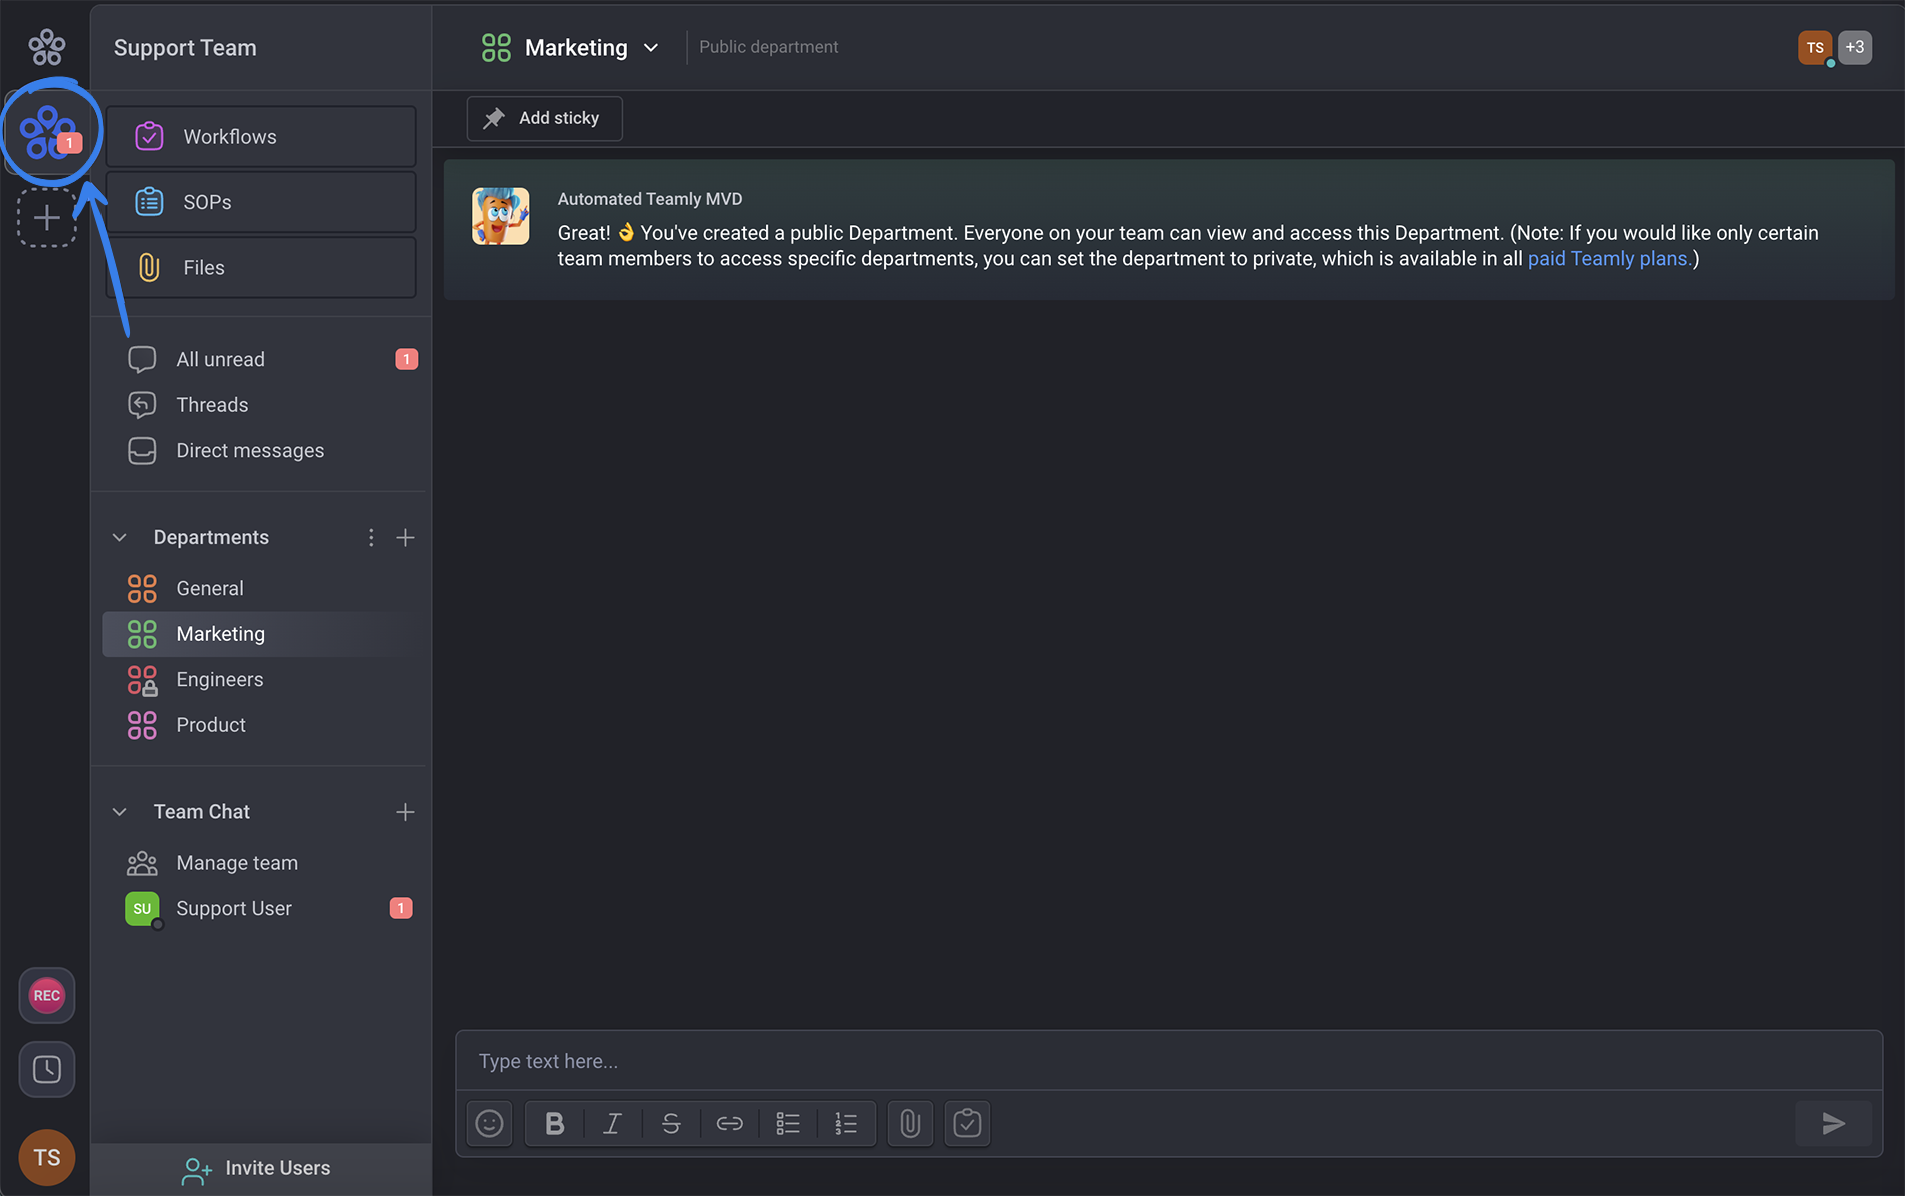
Task: Open the emoji picker in message toolbar
Action: click(x=489, y=1123)
